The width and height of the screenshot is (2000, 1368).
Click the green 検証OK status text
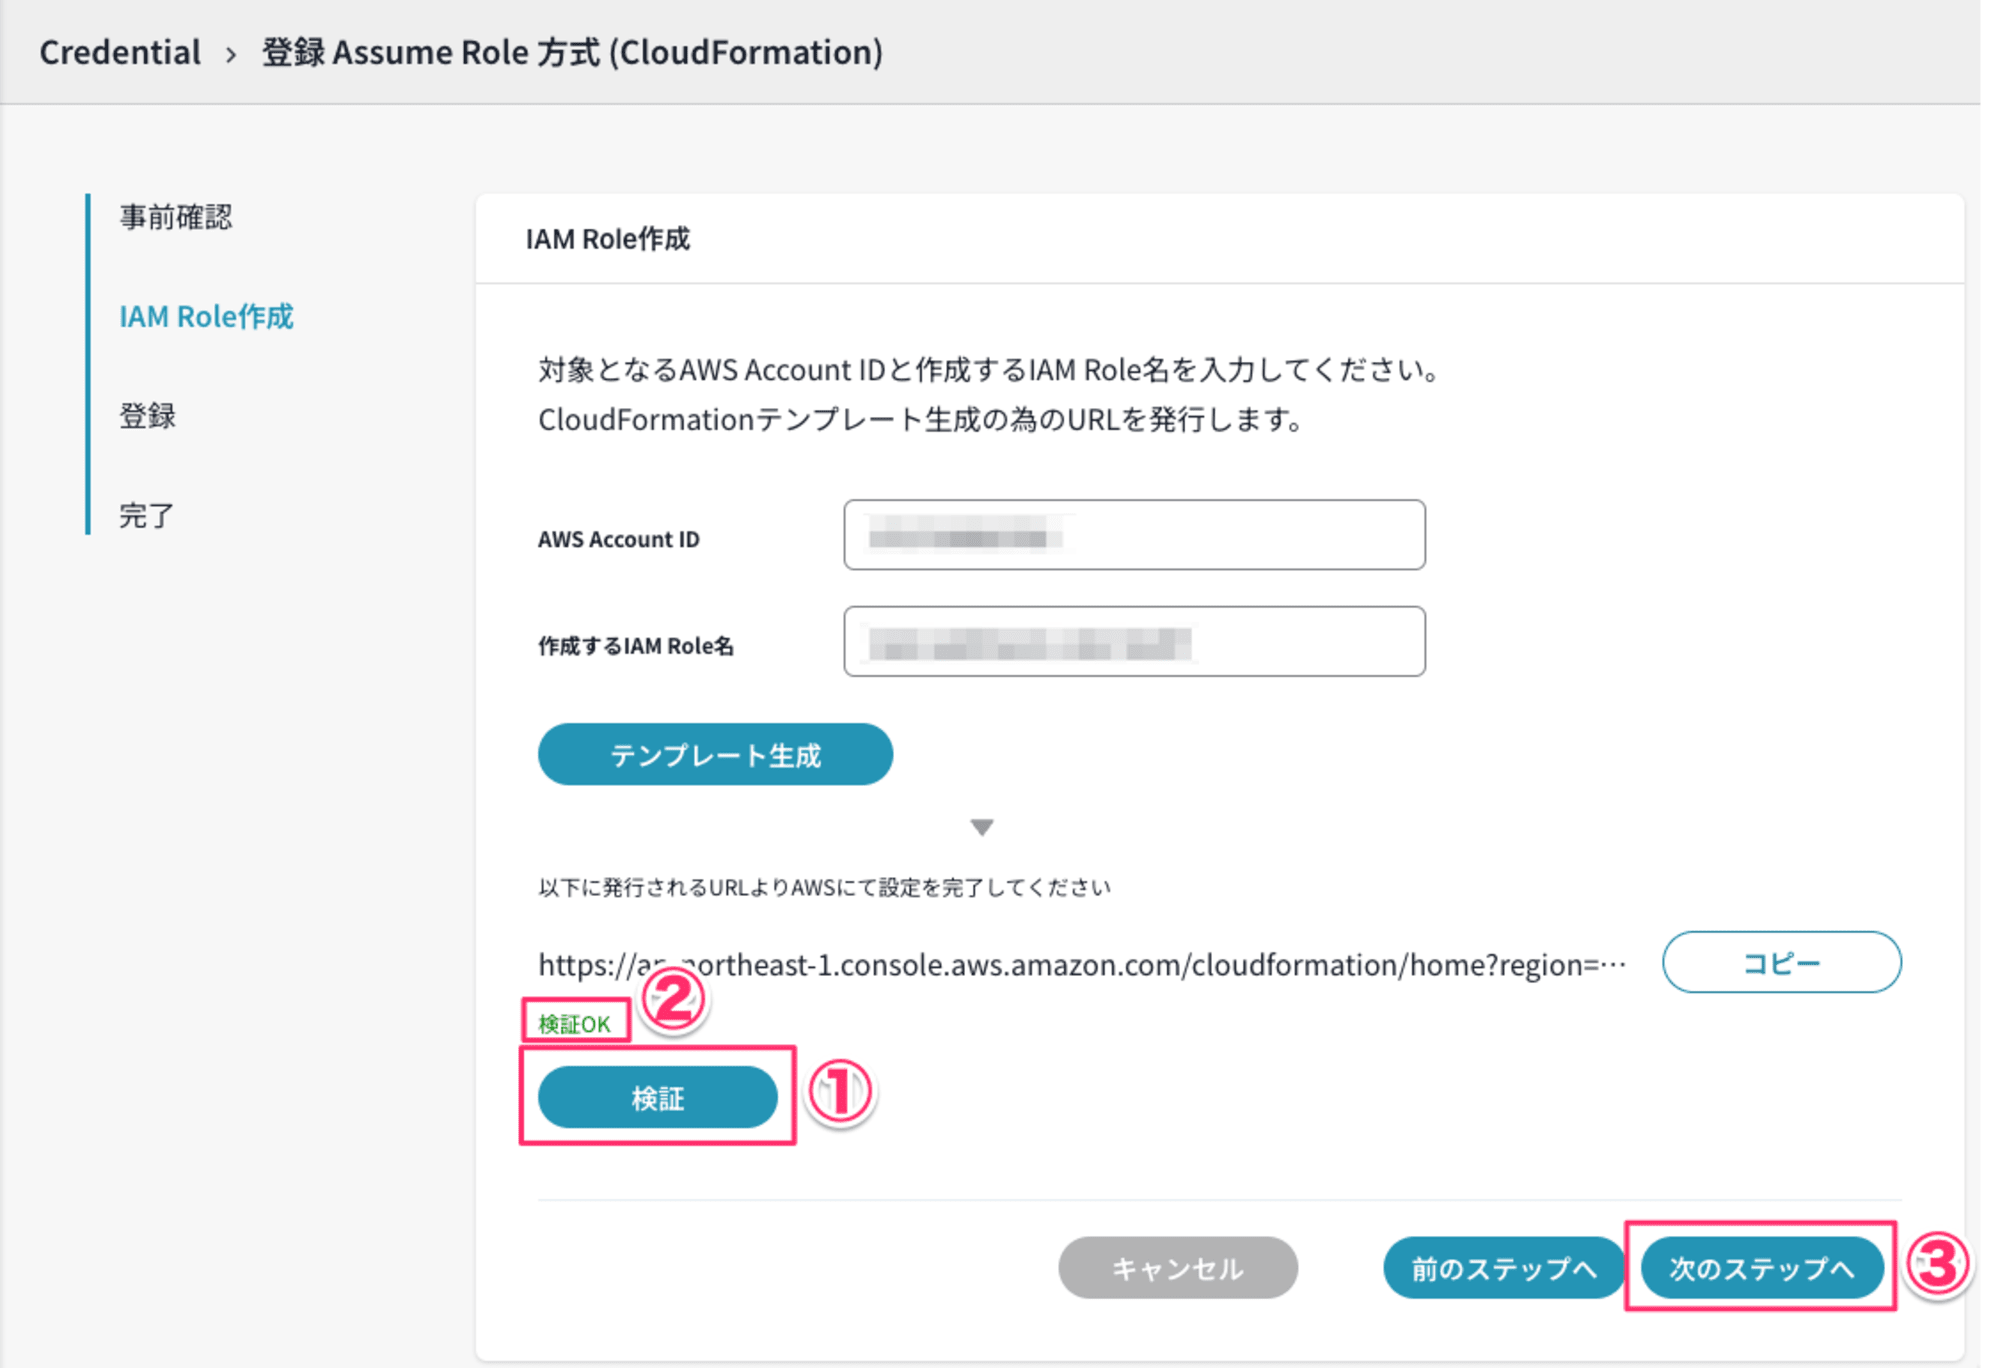coord(574,1024)
